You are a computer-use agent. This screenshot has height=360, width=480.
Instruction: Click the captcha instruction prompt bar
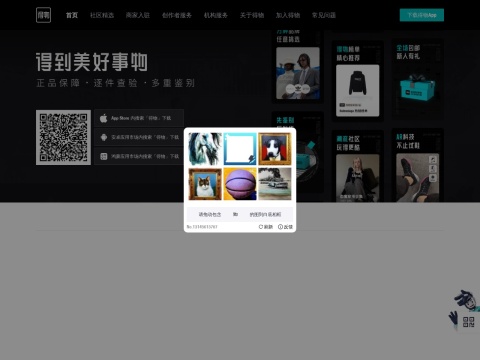[x=240, y=214]
